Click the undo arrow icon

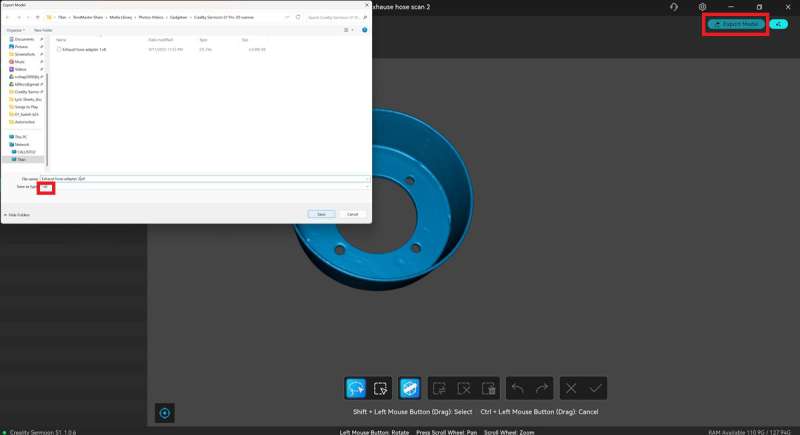(x=517, y=388)
